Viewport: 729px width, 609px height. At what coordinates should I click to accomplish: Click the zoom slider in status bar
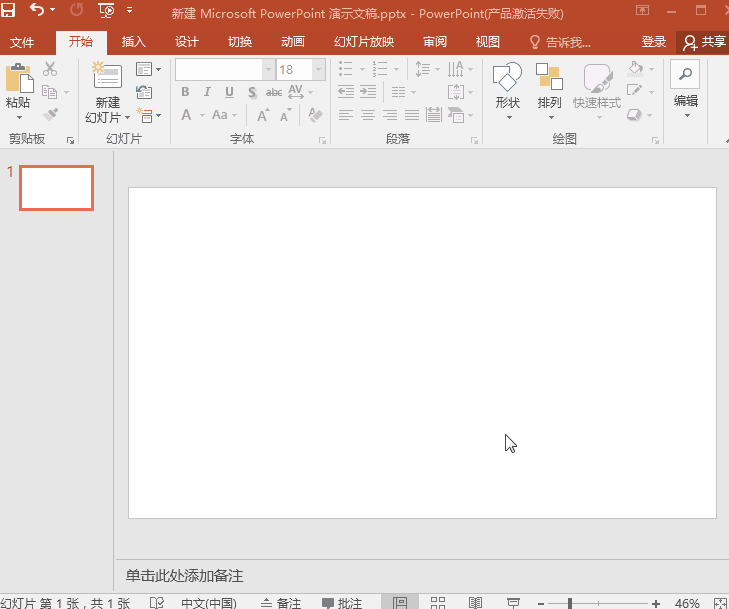[x=570, y=603]
